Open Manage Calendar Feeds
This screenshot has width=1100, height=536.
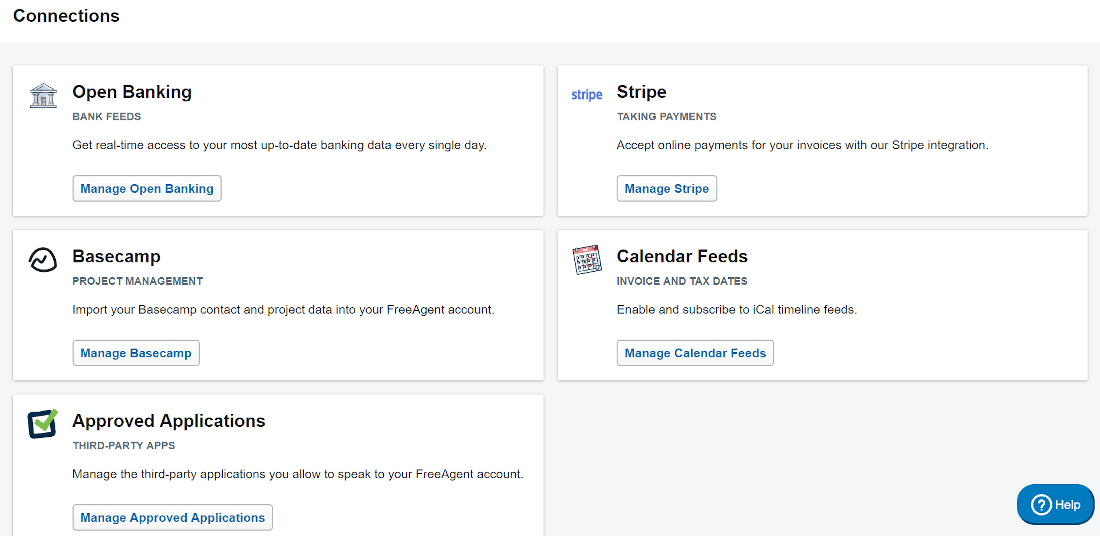pos(695,353)
